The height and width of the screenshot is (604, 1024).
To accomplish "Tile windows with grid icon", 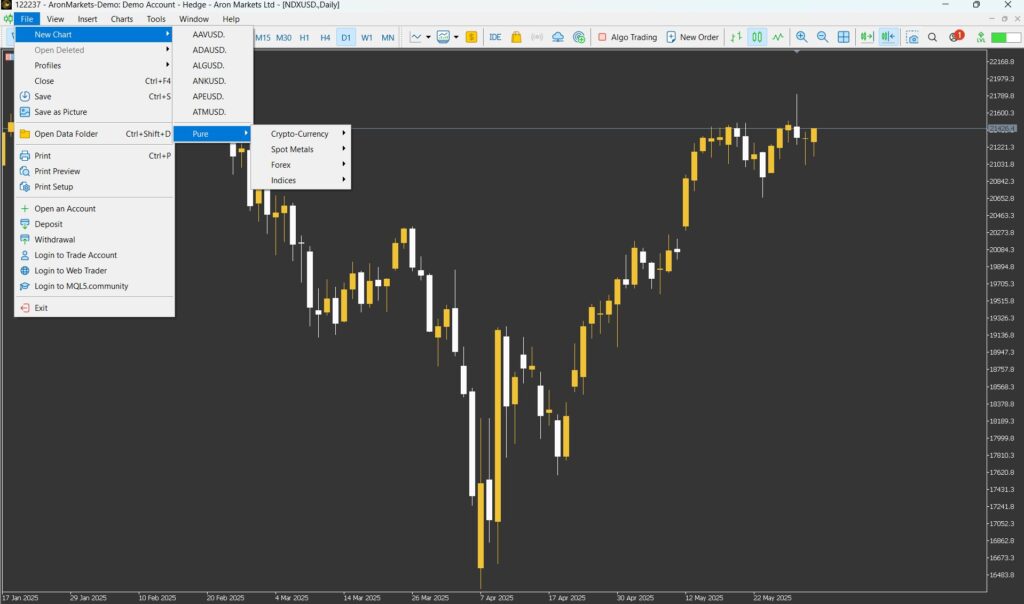I will 844,37.
